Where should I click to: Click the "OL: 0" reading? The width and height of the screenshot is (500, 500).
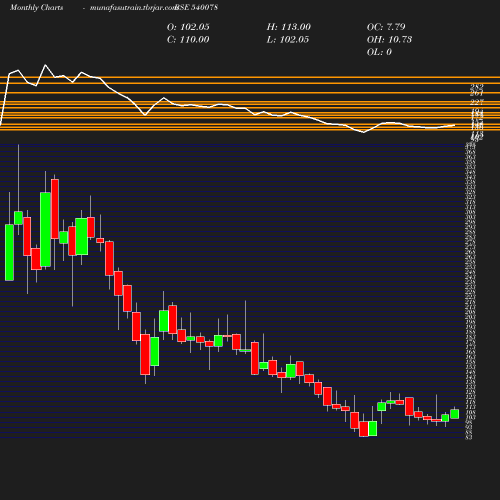pyautogui.click(x=379, y=52)
